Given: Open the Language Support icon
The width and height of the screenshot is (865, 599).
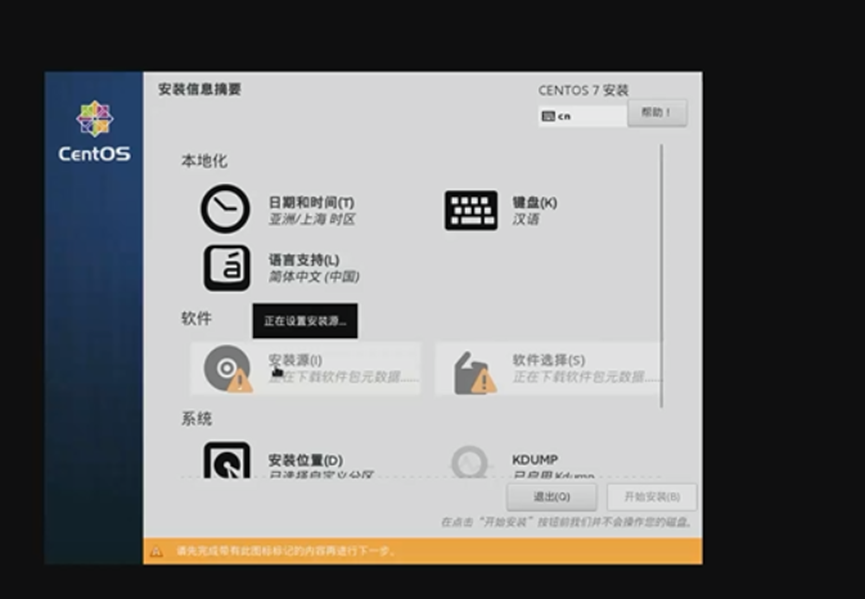Looking at the screenshot, I should pos(227,268).
